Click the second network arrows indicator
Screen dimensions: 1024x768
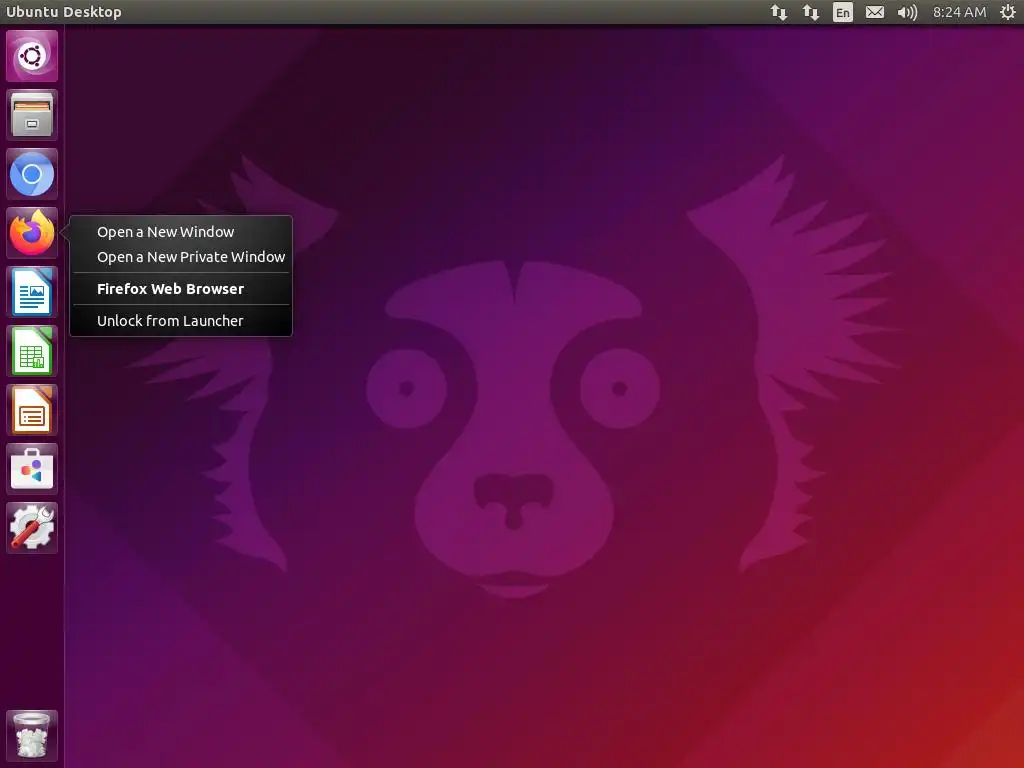(810, 12)
